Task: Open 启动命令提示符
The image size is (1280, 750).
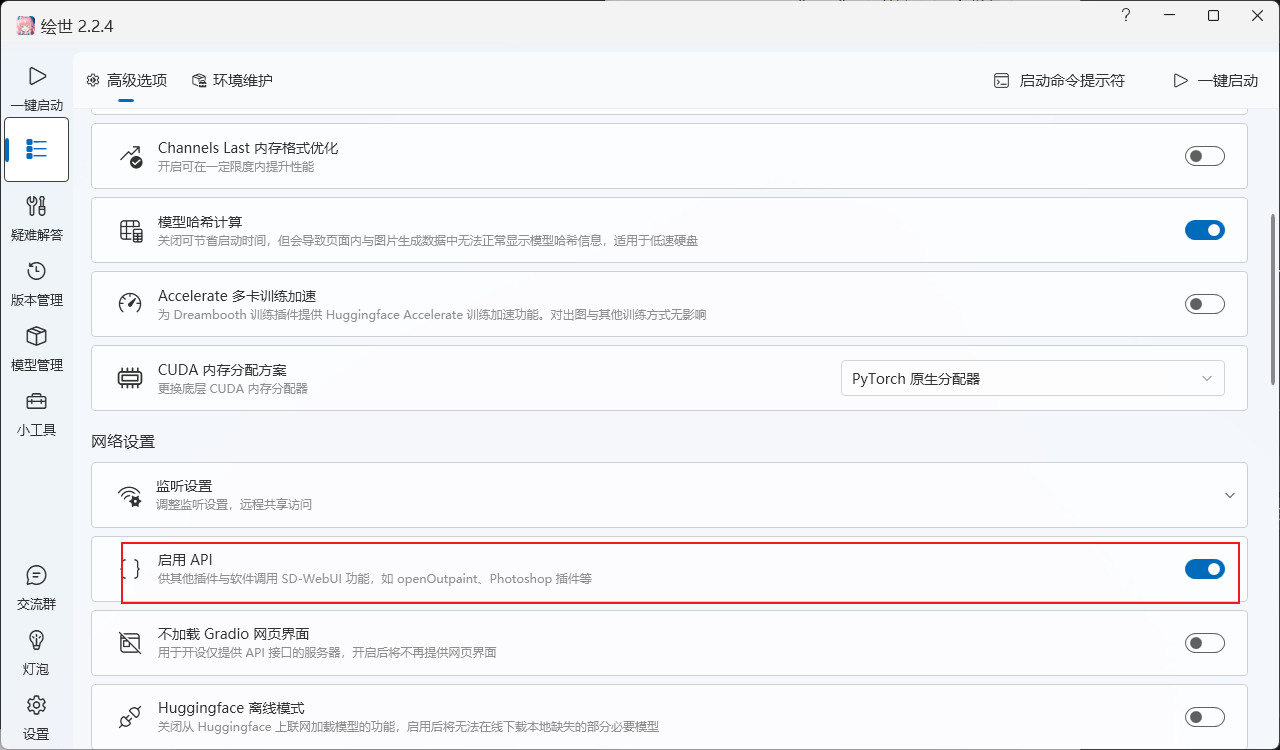Action: point(1058,80)
